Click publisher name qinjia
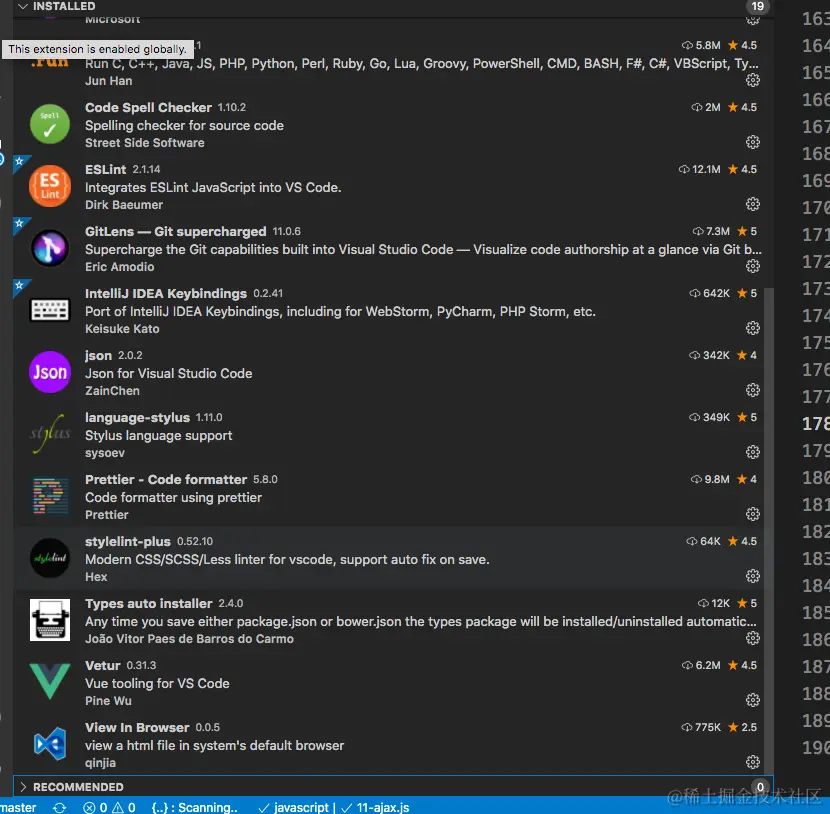 coord(101,763)
